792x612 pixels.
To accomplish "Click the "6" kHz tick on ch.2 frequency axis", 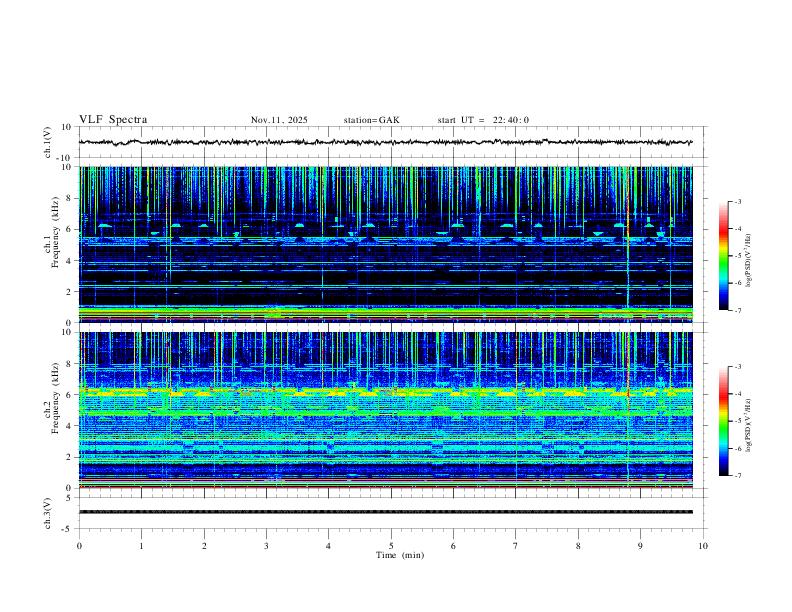I will point(70,395).
